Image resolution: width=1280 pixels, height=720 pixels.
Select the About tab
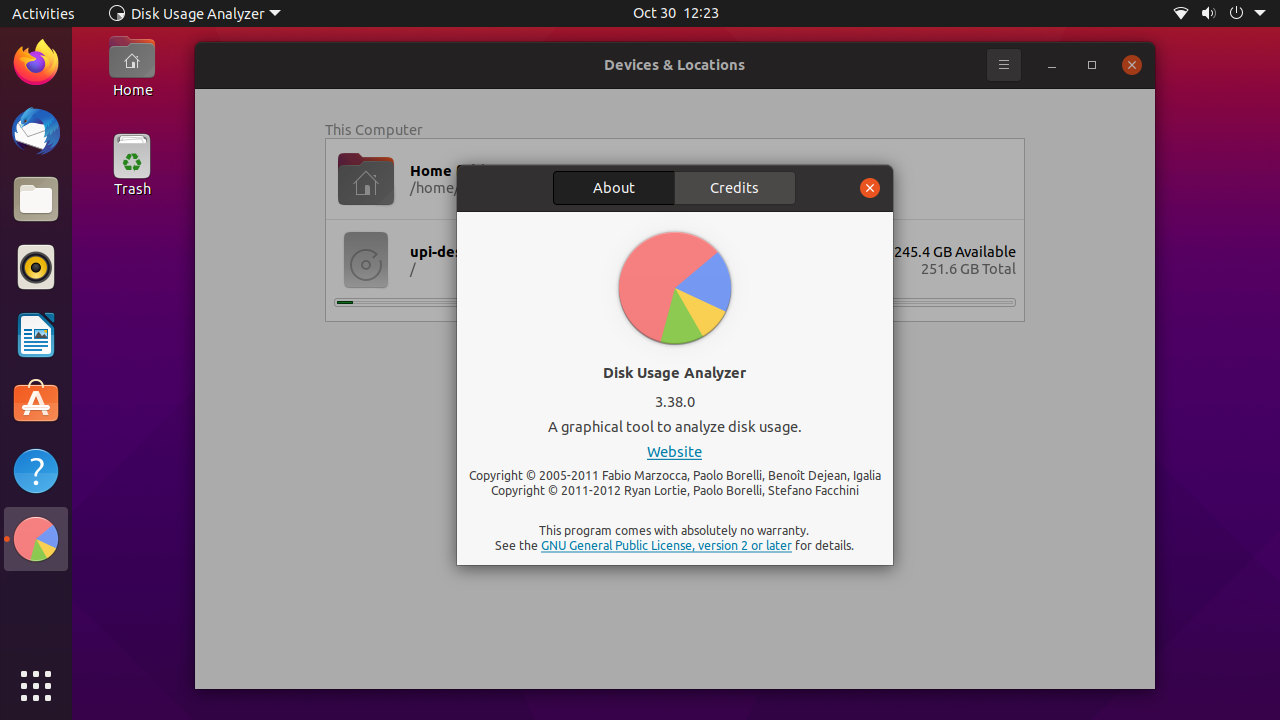(x=613, y=188)
